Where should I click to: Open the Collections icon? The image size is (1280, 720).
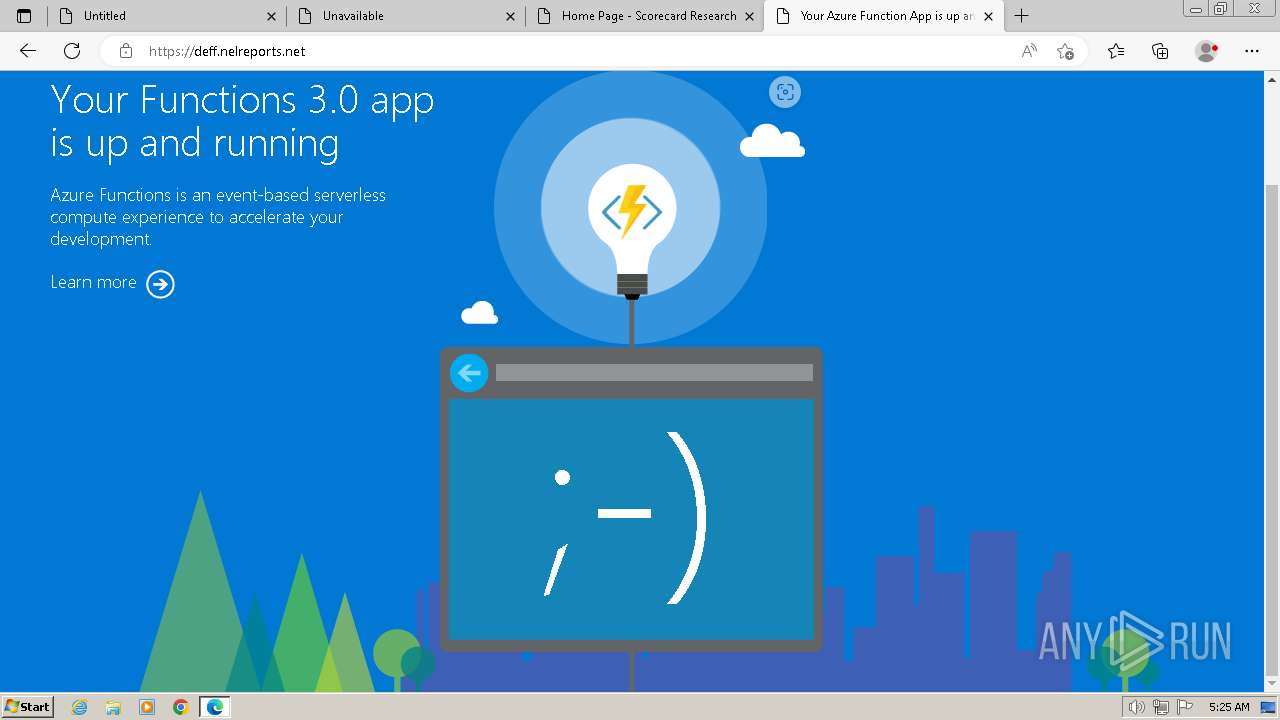click(1160, 51)
